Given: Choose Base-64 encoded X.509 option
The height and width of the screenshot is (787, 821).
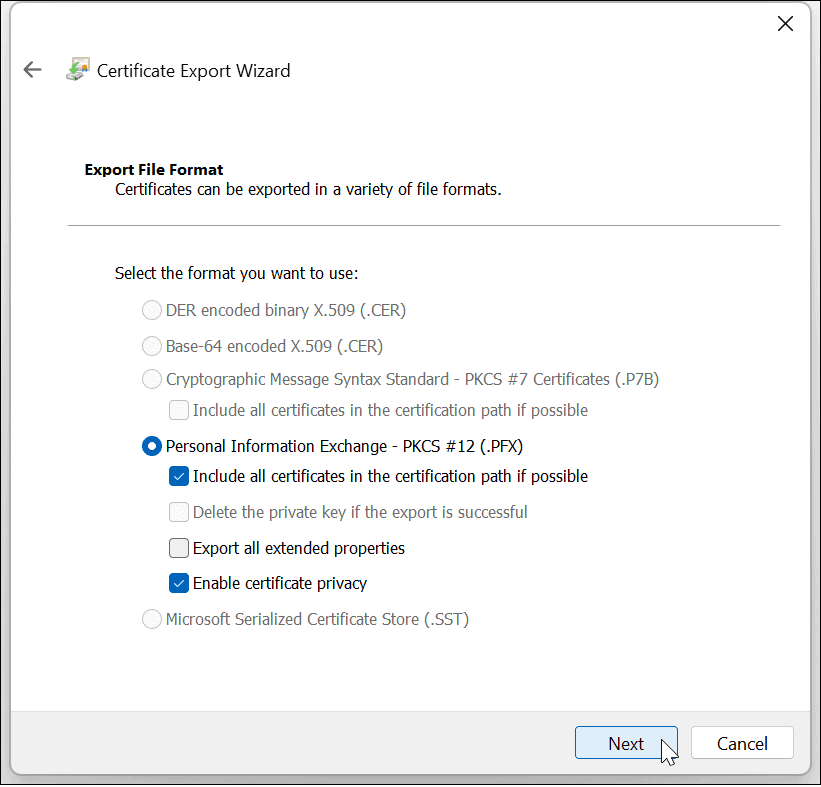Looking at the screenshot, I should [x=152, y=346].
